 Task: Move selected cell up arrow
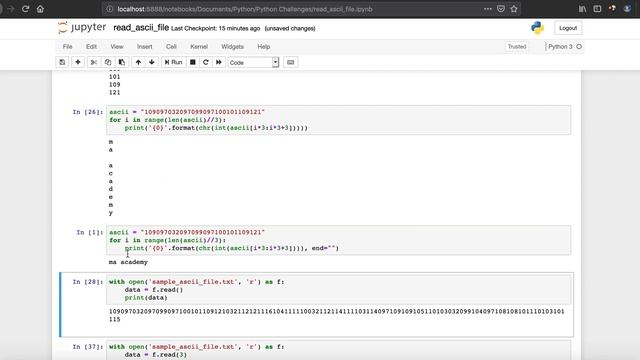point(138,62)
